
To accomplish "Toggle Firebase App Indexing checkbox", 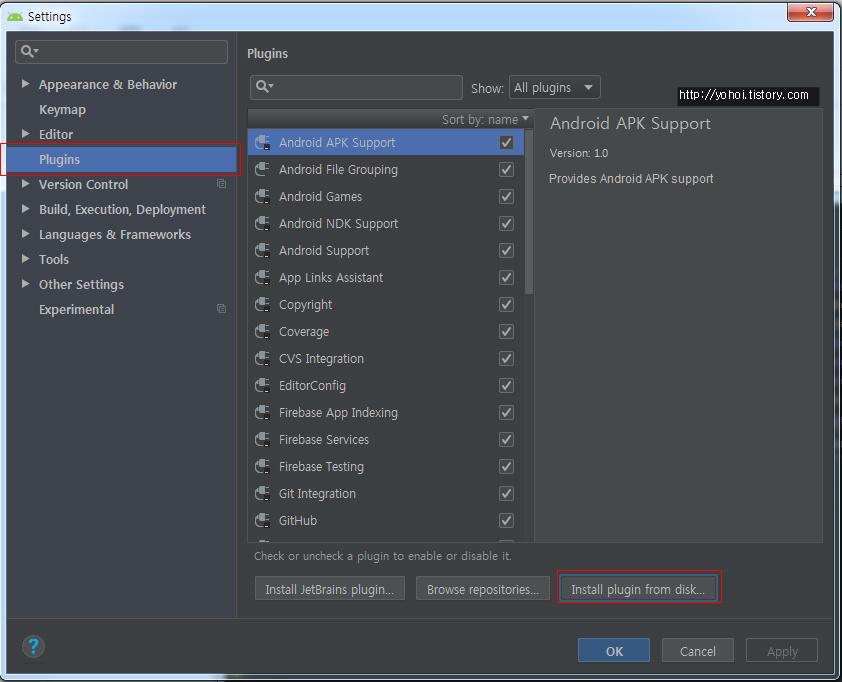I will coord(506,412).
